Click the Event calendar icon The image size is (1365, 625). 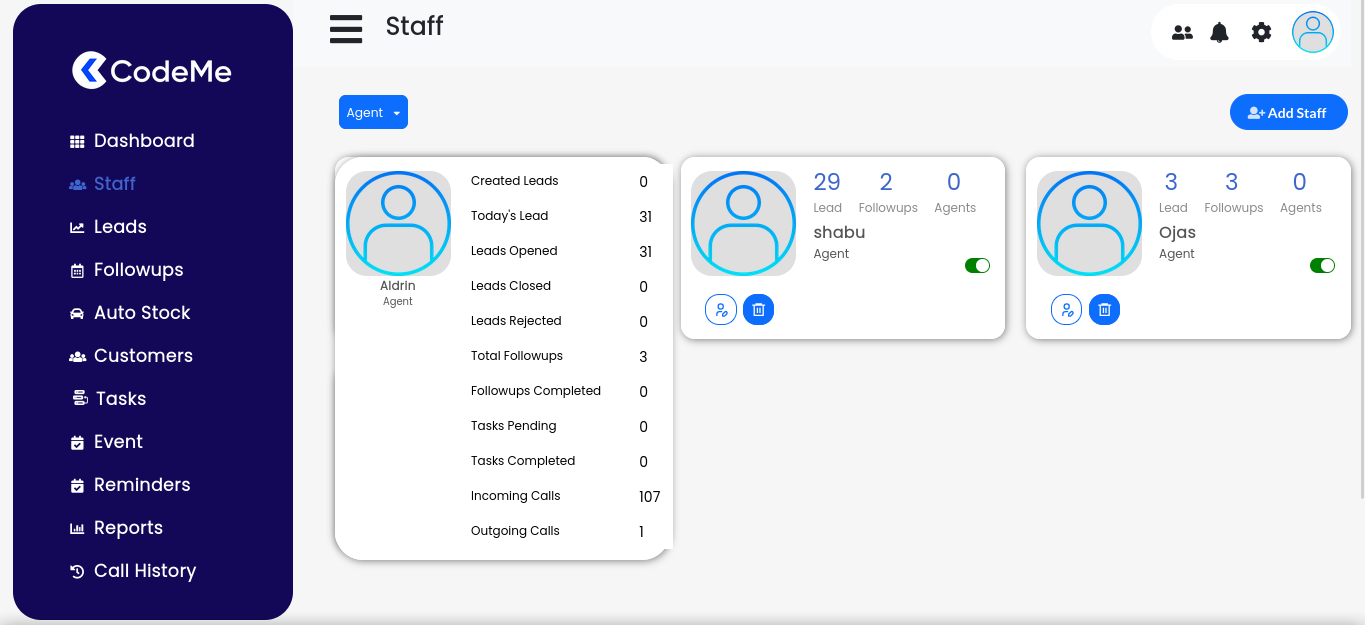[77, 443]
